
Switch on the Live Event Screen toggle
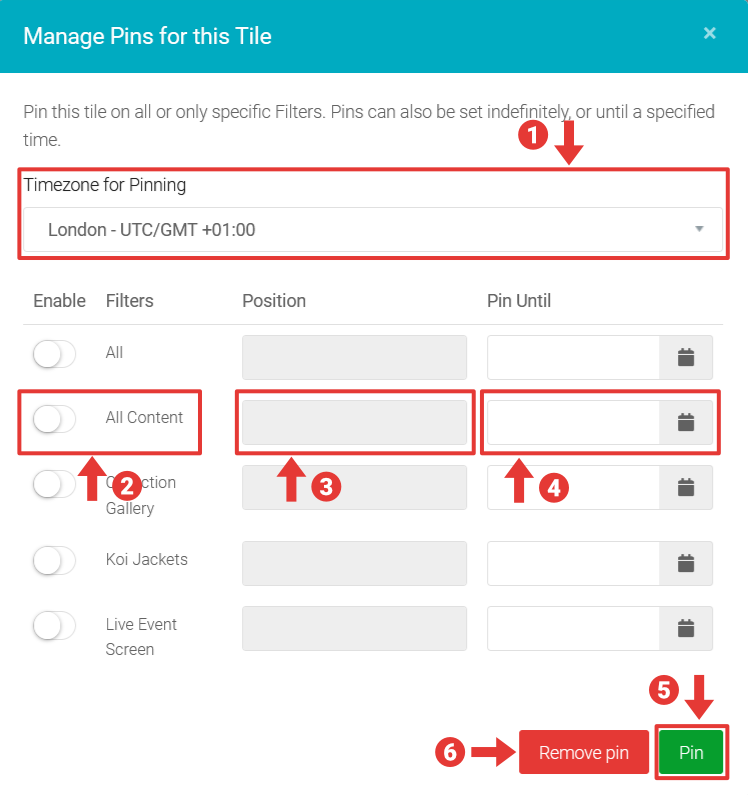click(54, 626)
